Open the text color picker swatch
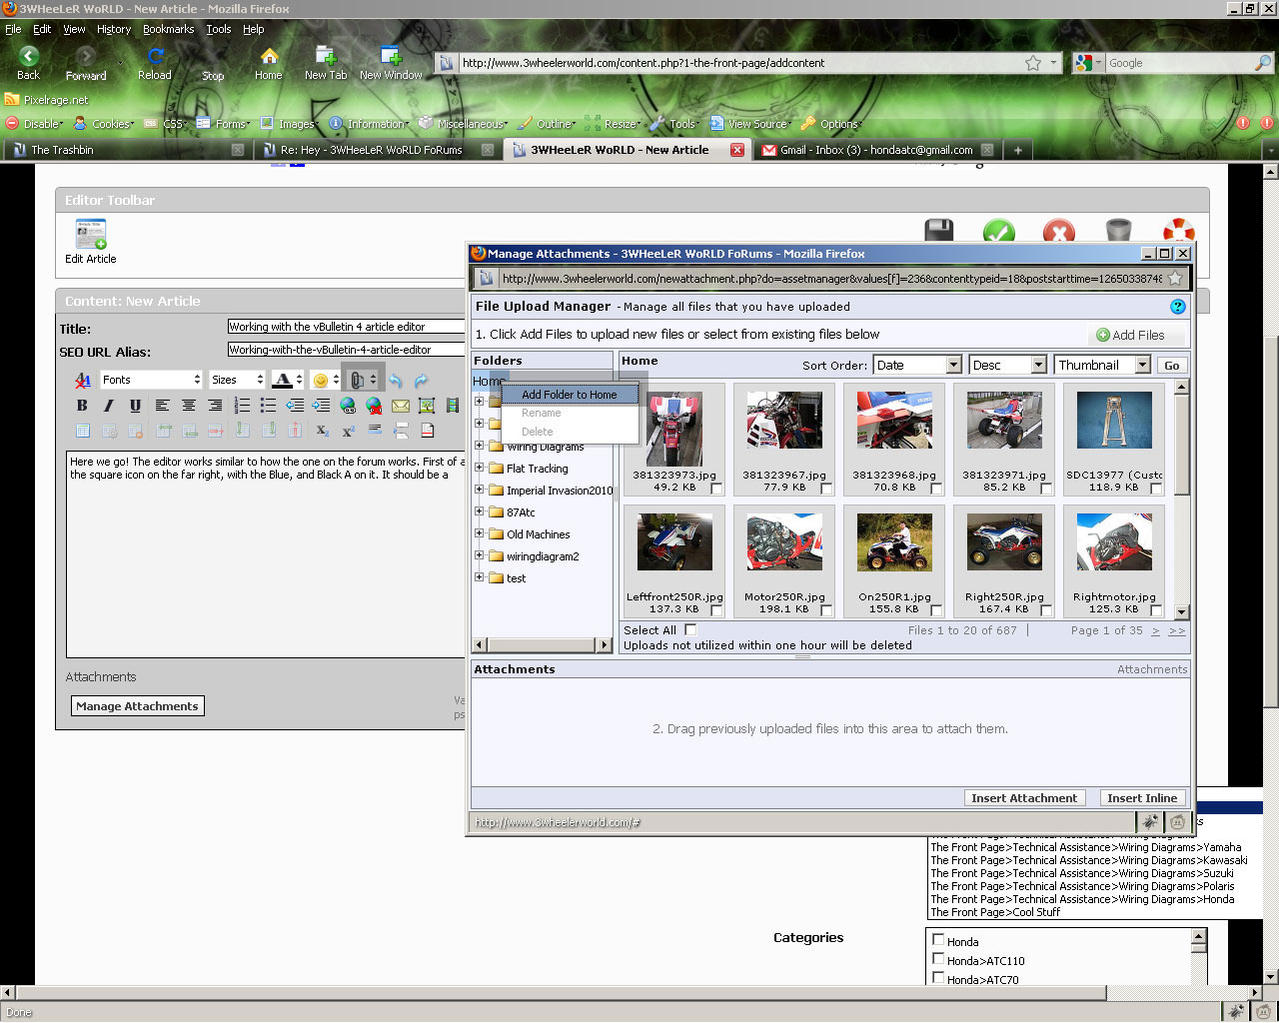 (282, 380)
